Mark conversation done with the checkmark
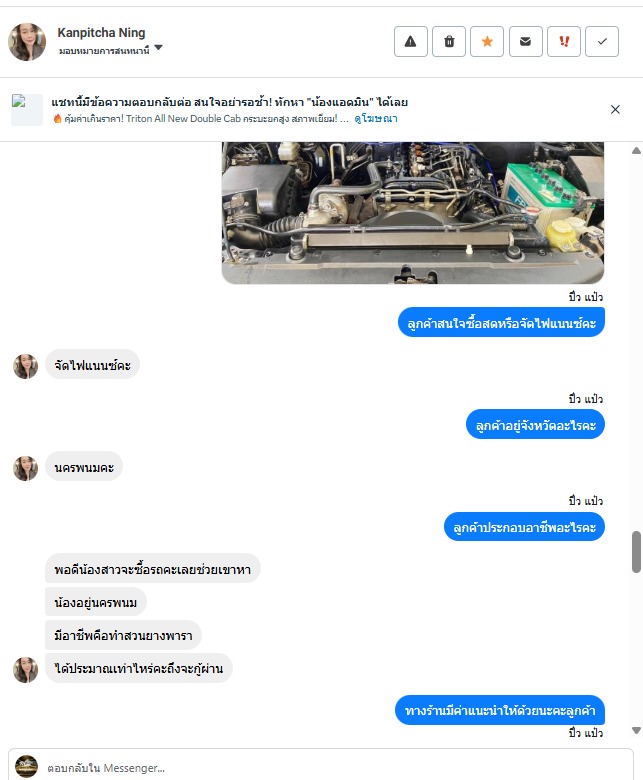Image resolution: width=643 pixels, height=780 pixels. click(602, 41)
